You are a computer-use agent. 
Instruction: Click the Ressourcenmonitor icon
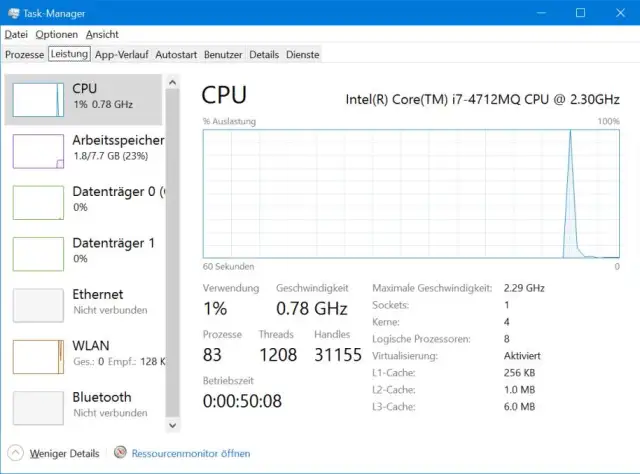pyautogui.click(x=121, y=453)
